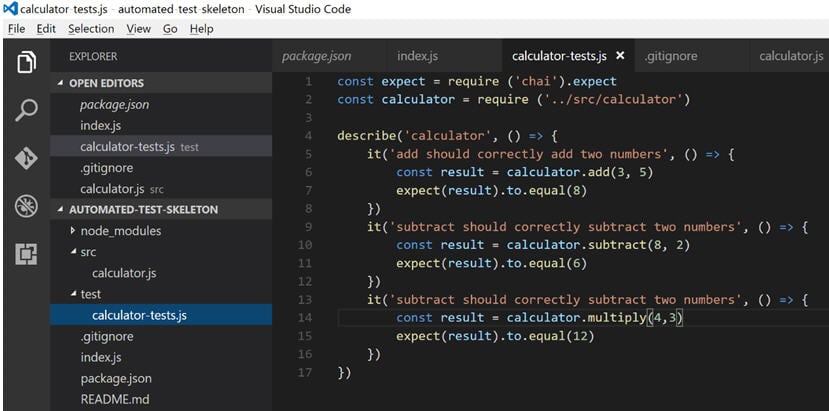Switch to the calculator.js editor tab
Viewport: 829px width, 411px height.
click(x=791, y=56)
